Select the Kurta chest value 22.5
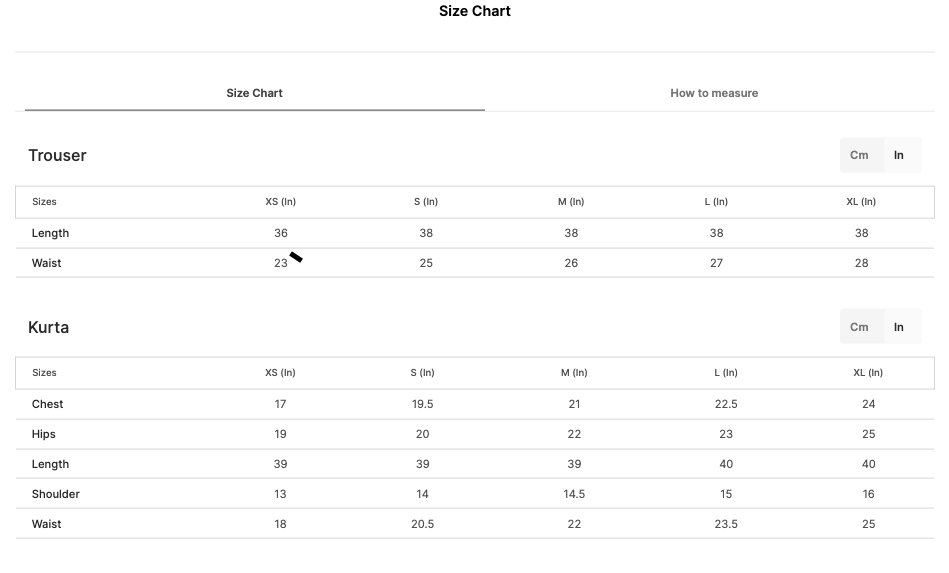The image size is (949, 573). tap(726, 404)
